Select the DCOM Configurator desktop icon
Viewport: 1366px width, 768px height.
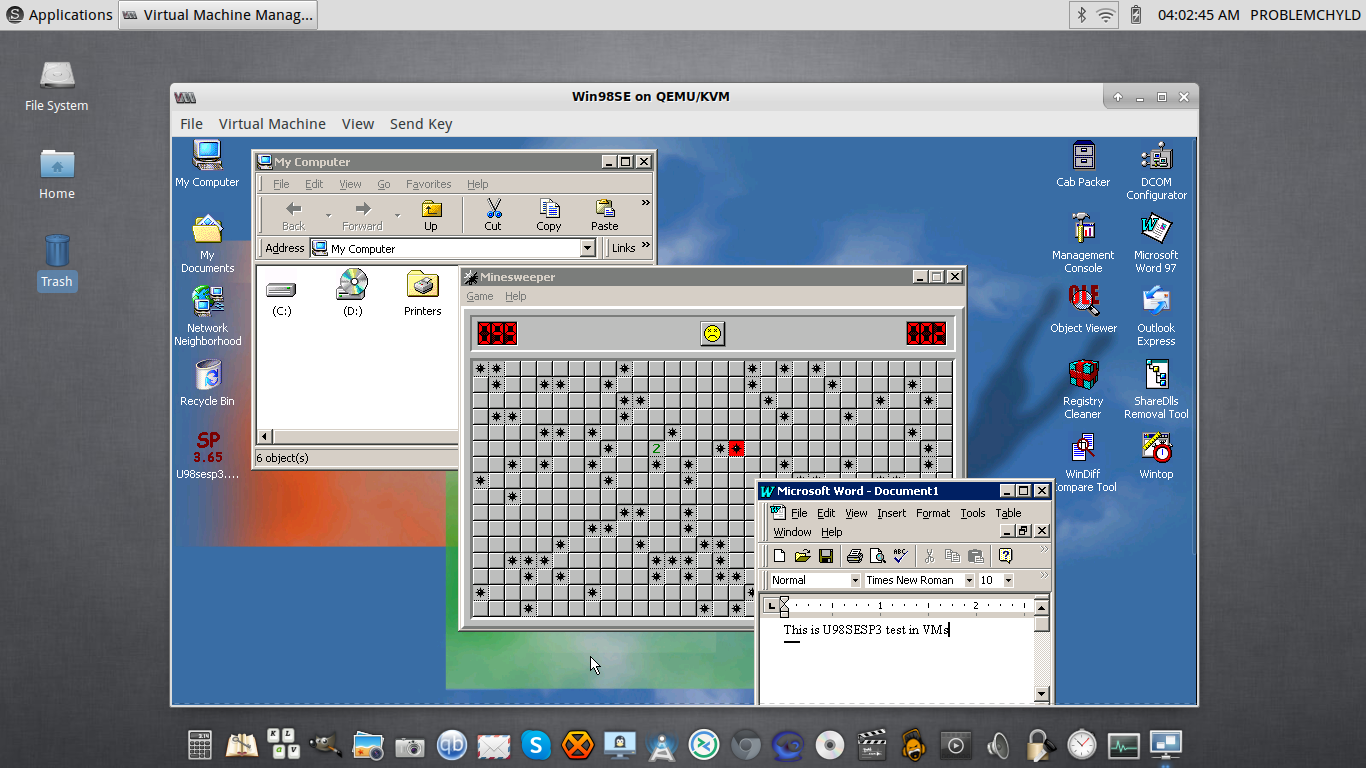pyautogui.click(x=1156, y=171)
